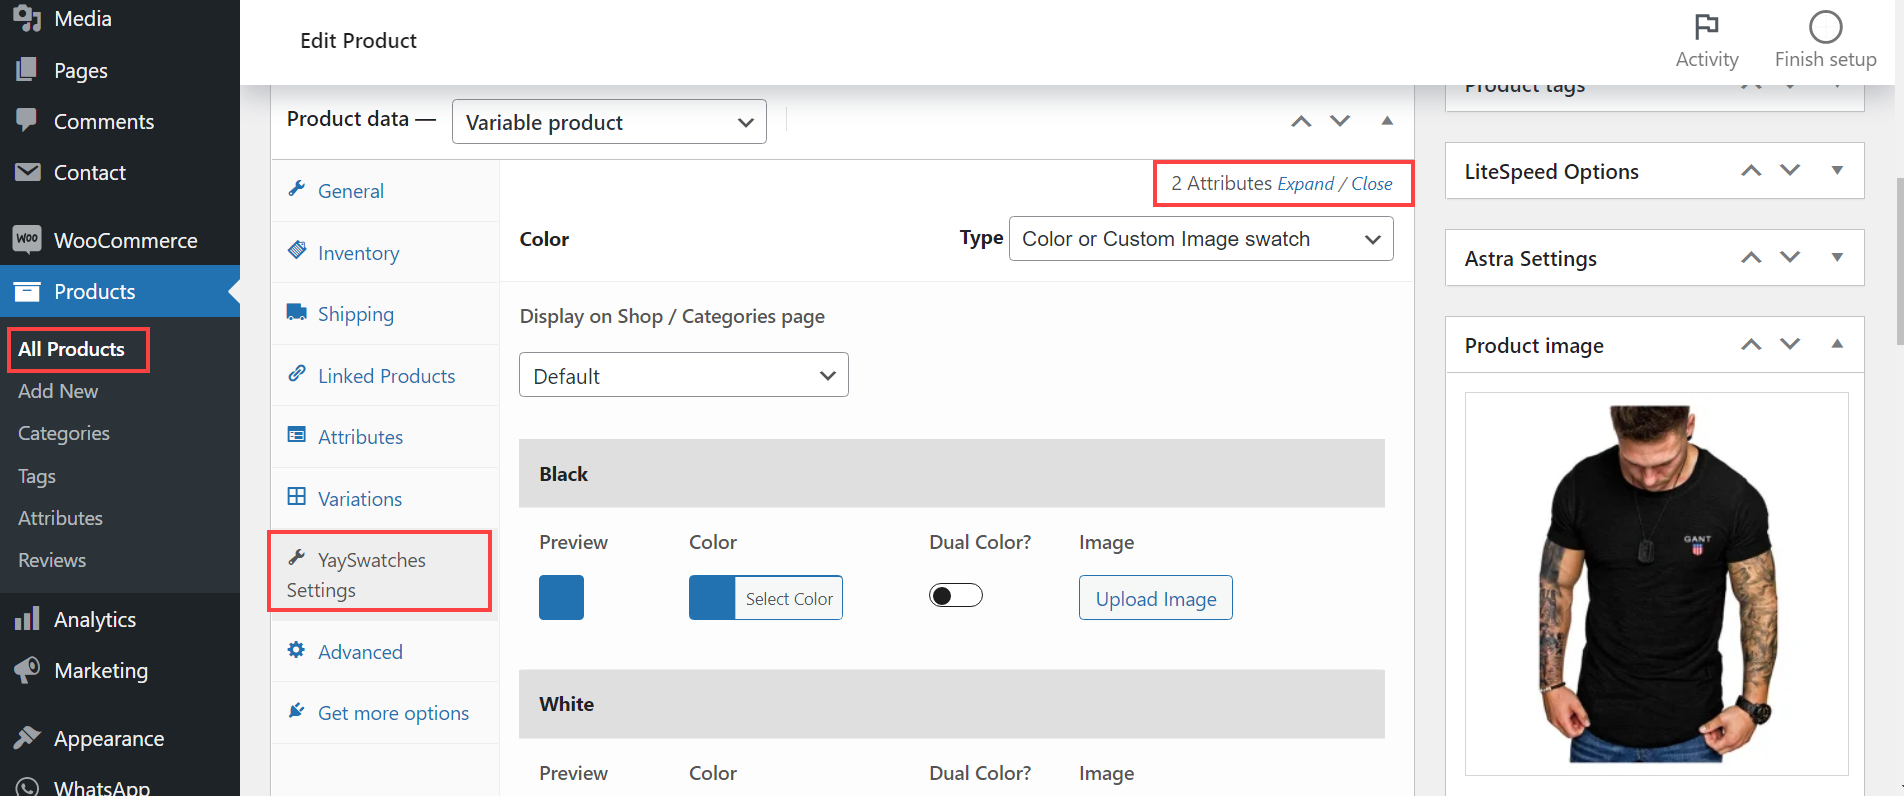1904x796 pixels.
Task: Click the Marketing megaphone icon
Action: pos(27,670)
